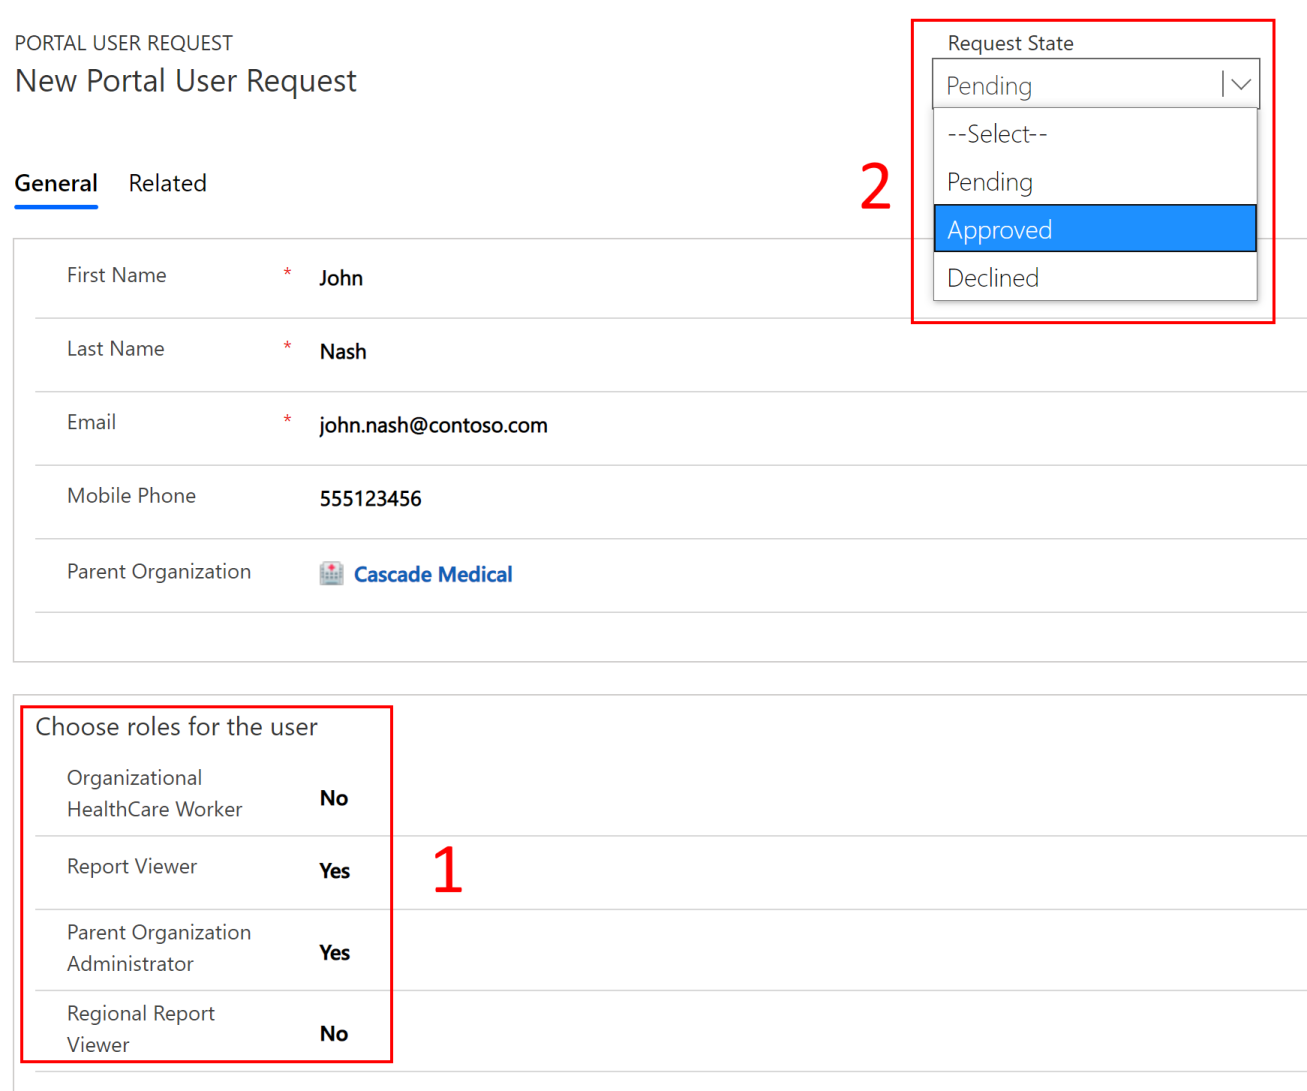Viewport: 1307px width, 1091px height.
Task: Choose Approved in Request State list
Action: 1095,229
